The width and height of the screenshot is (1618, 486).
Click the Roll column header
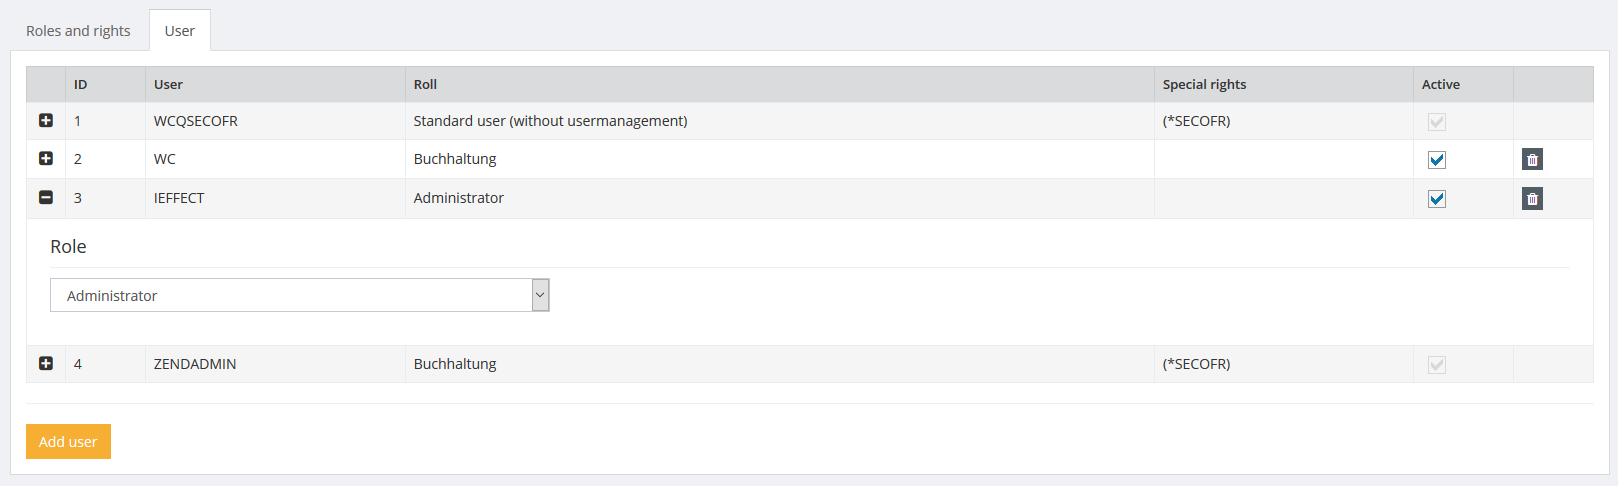coord(425,85)
